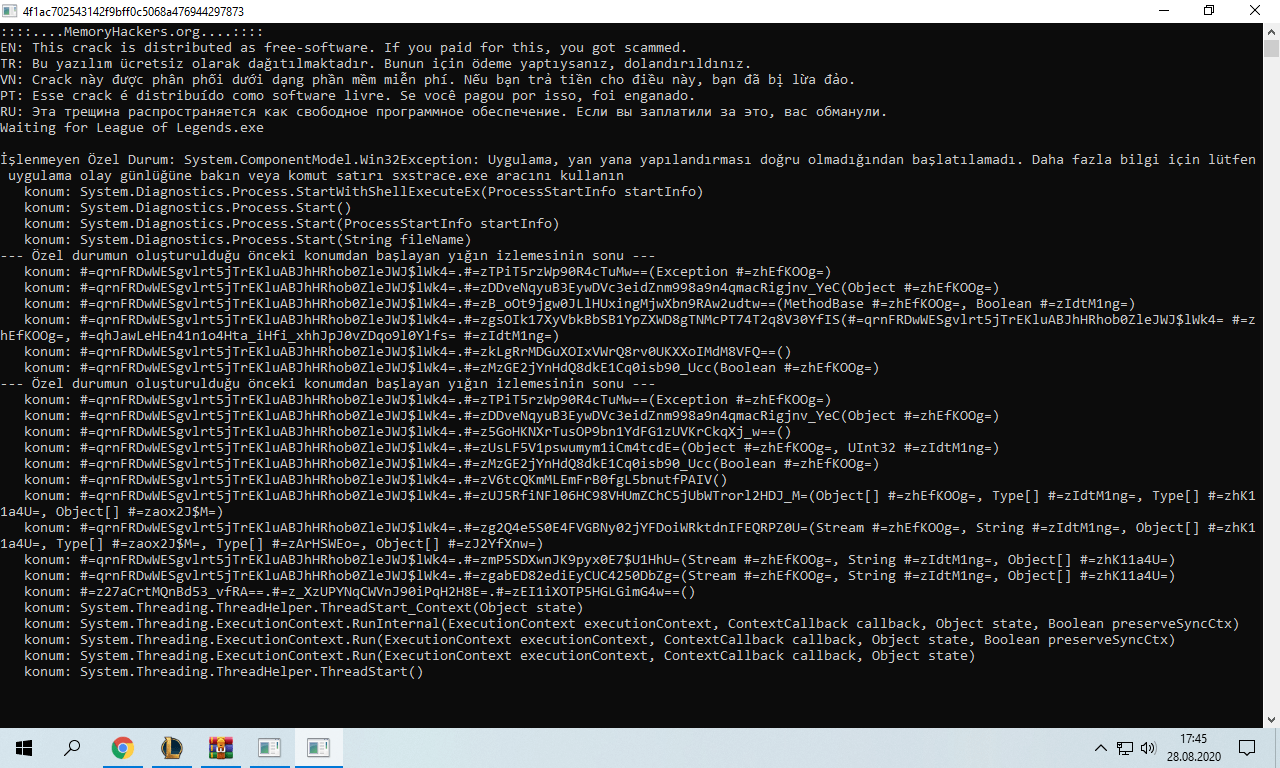Image resolution: width=1280 pixels, height=768 pixels.
Task: Open the volume control tray icon
Action: point(1148,748)
